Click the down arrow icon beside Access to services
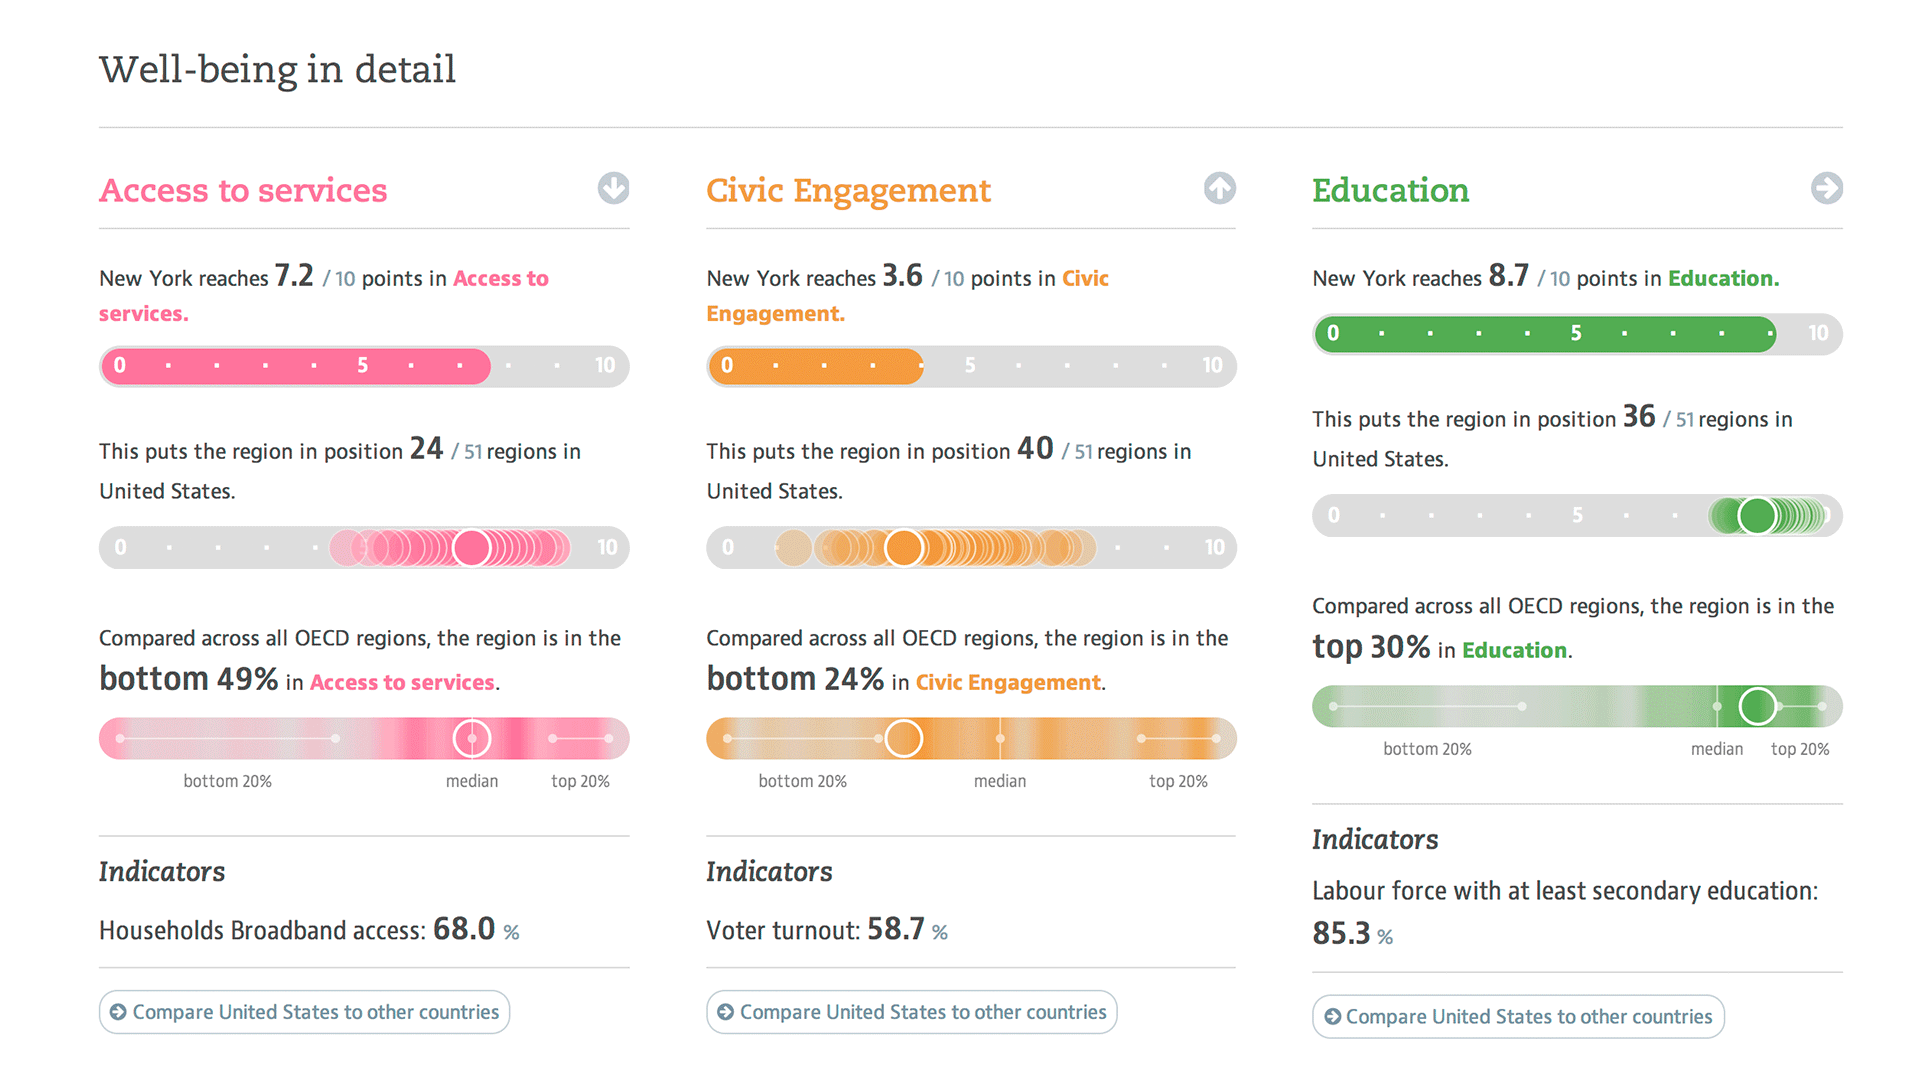 (613, 188)
